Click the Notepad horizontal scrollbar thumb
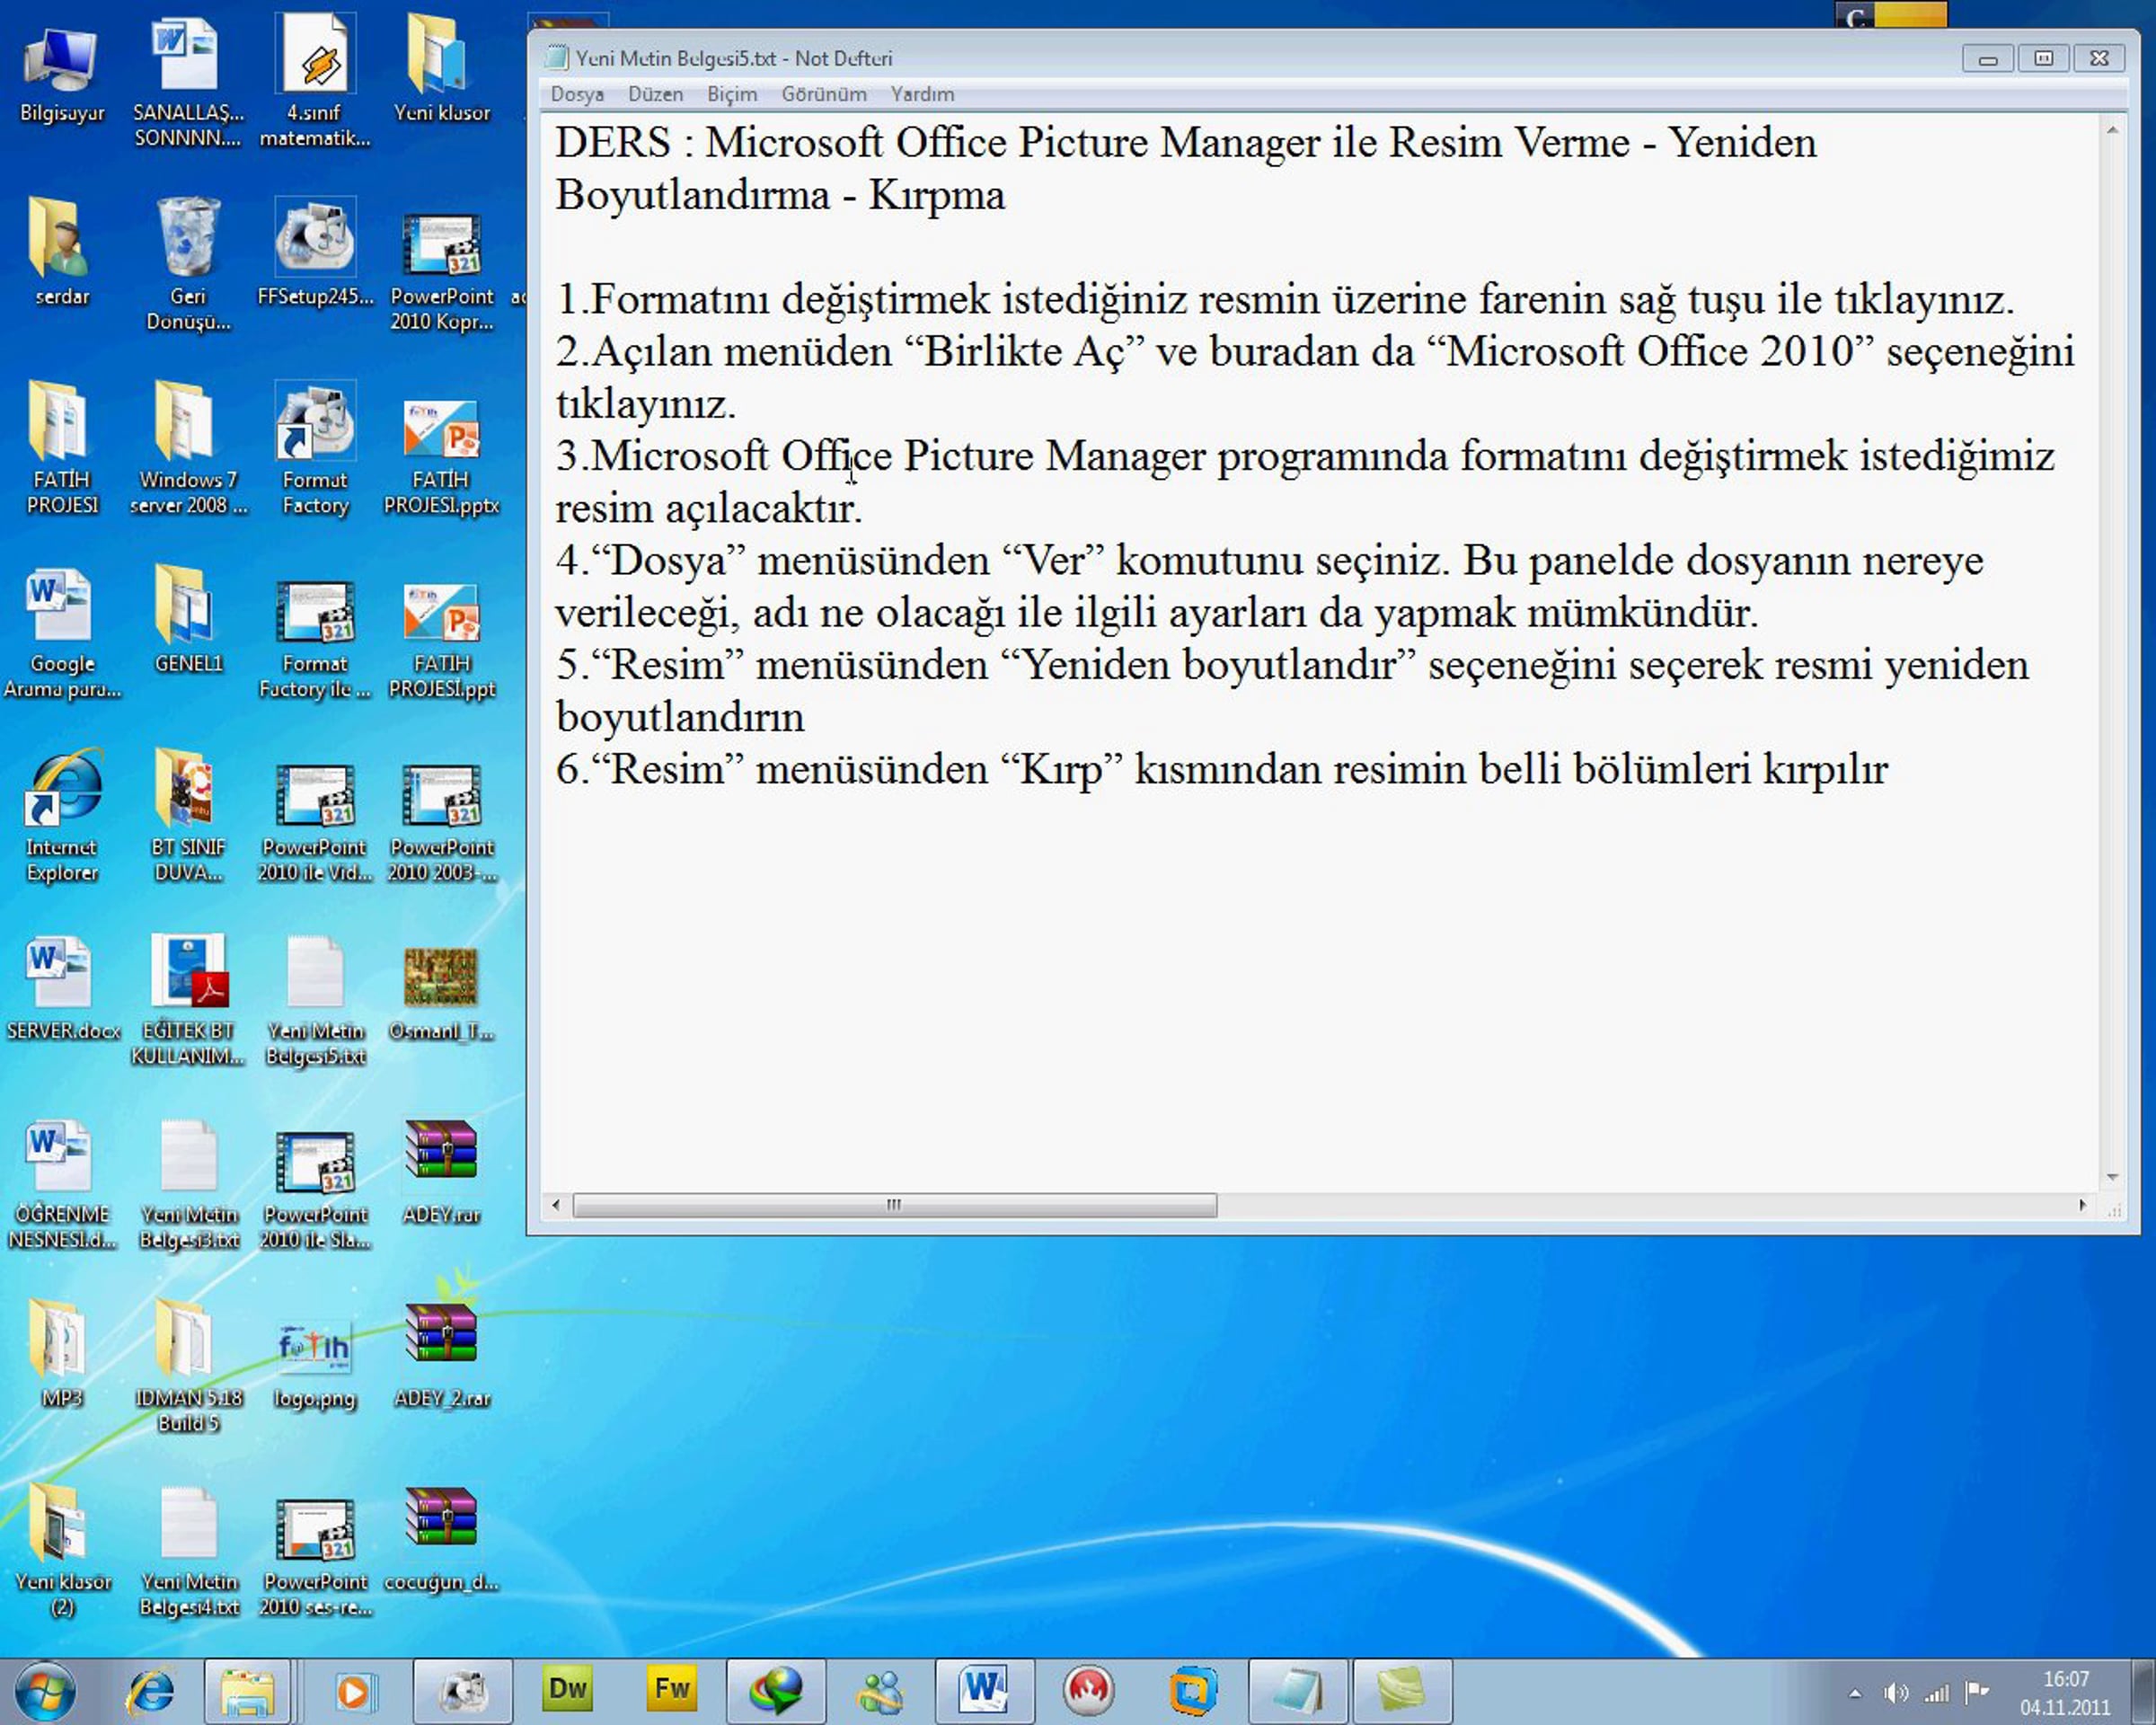 pos(894,1205)
